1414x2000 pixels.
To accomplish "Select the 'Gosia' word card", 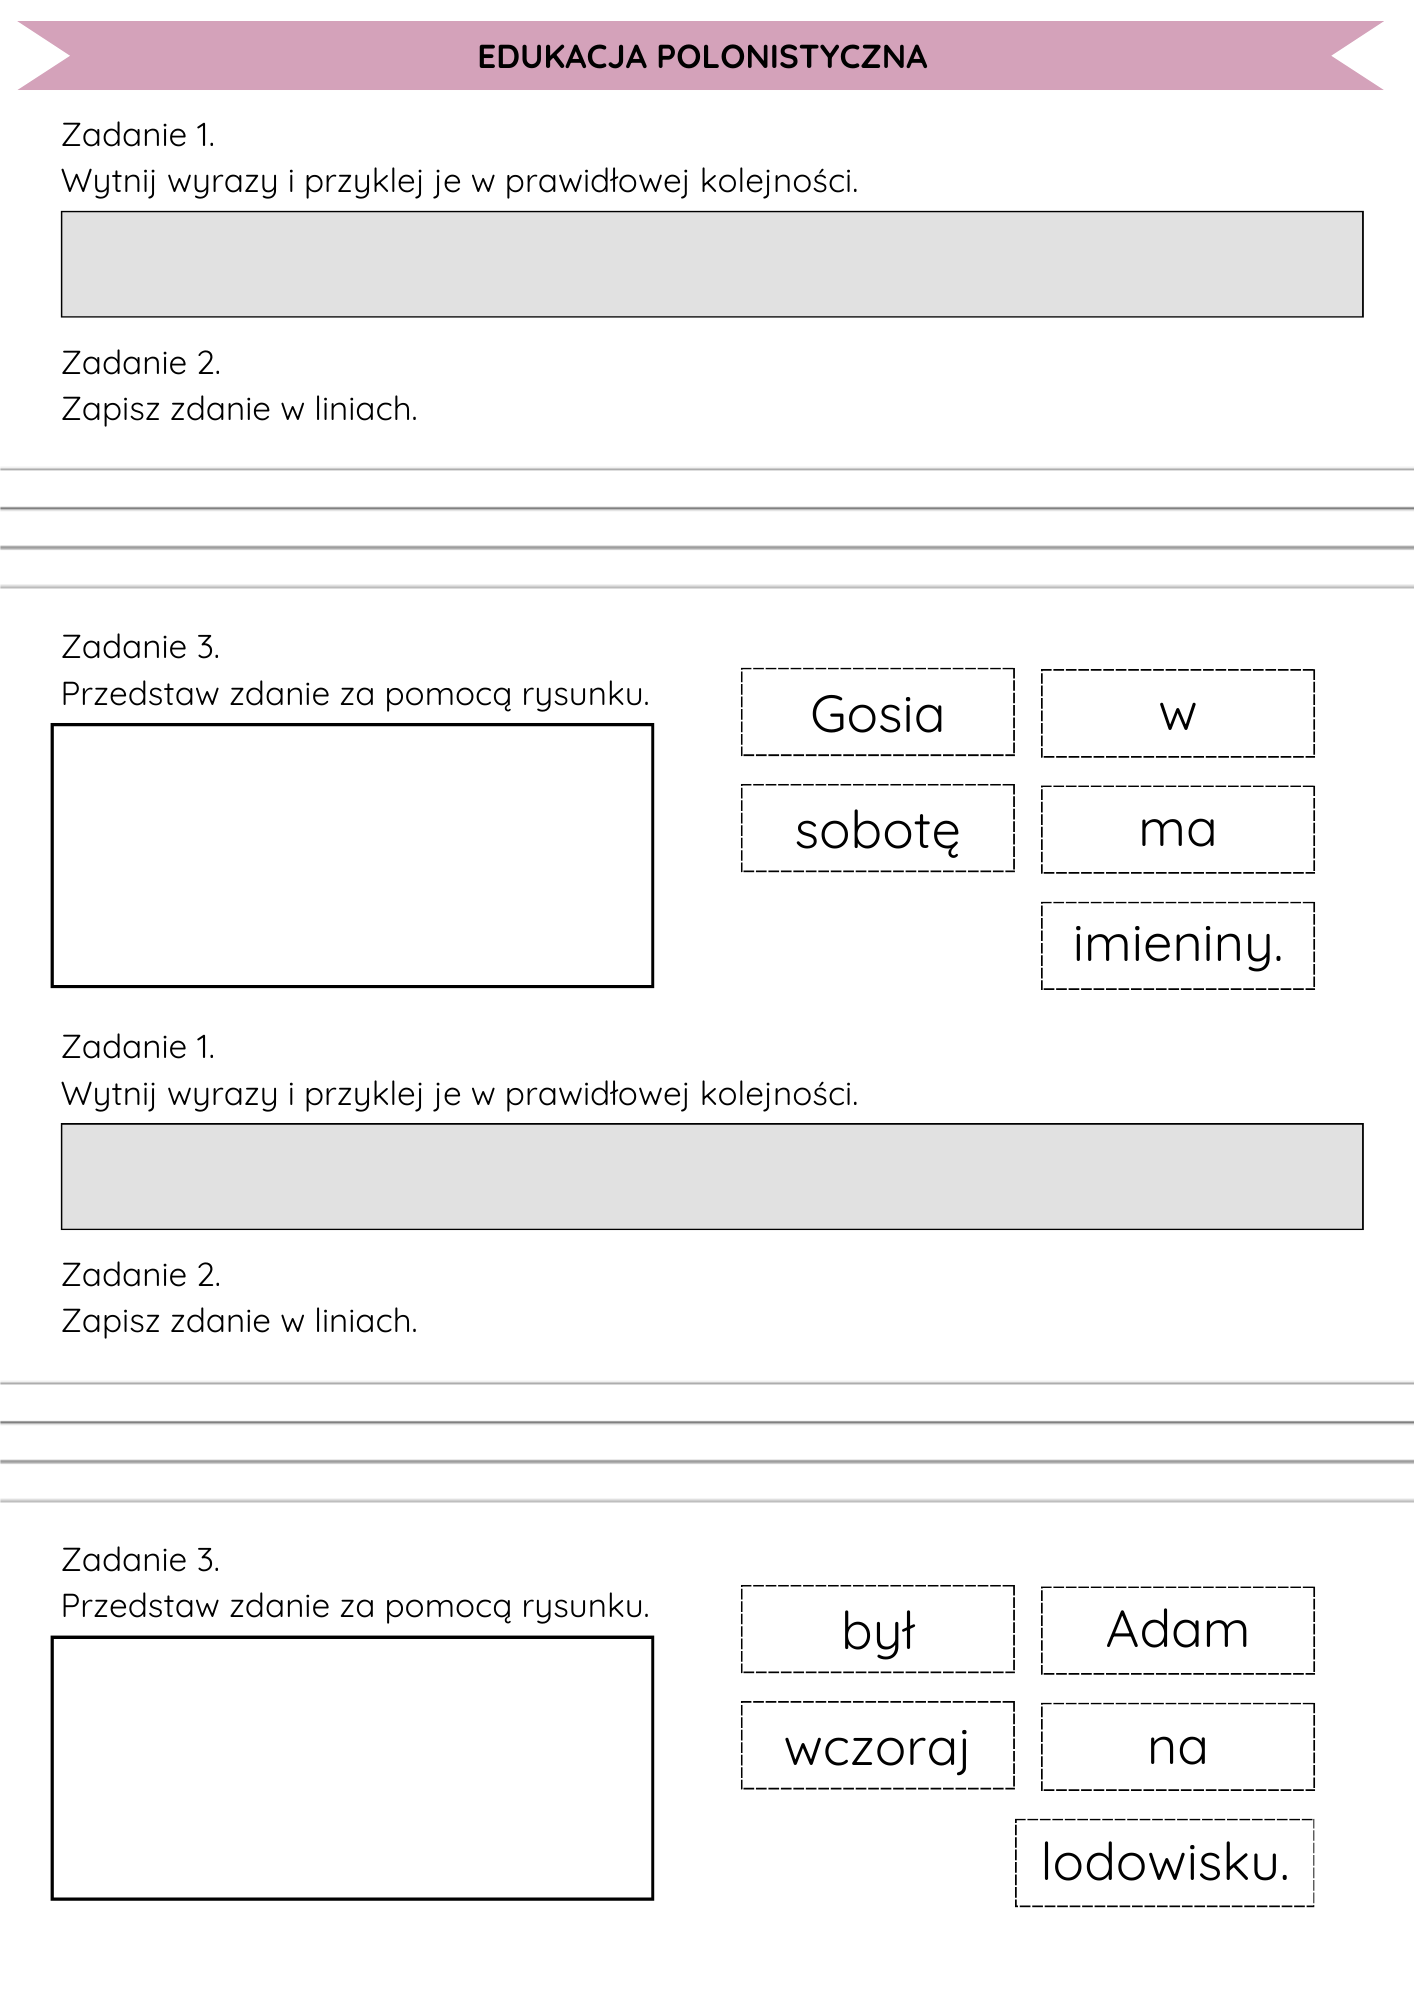I will (x=877, y=713).
